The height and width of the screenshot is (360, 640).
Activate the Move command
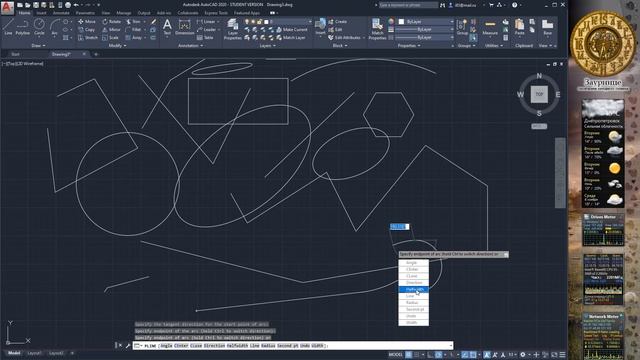[87, 22]
